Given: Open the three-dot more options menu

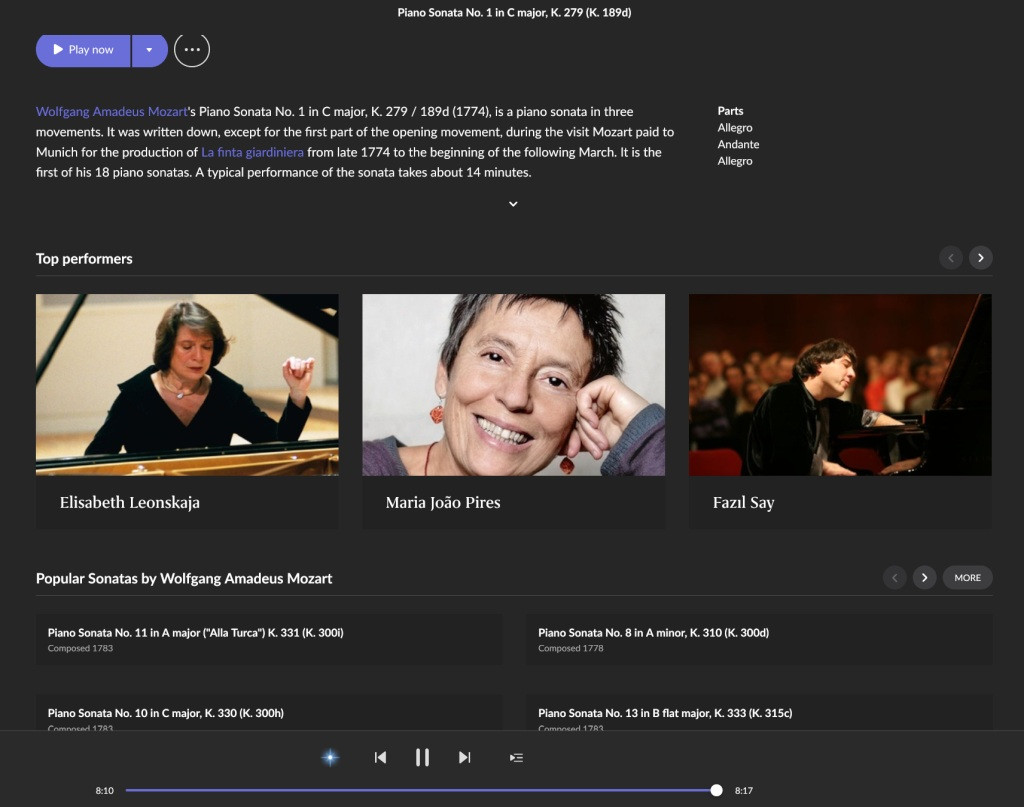Looking at the screenshot, I should click(x=192, y=49).
